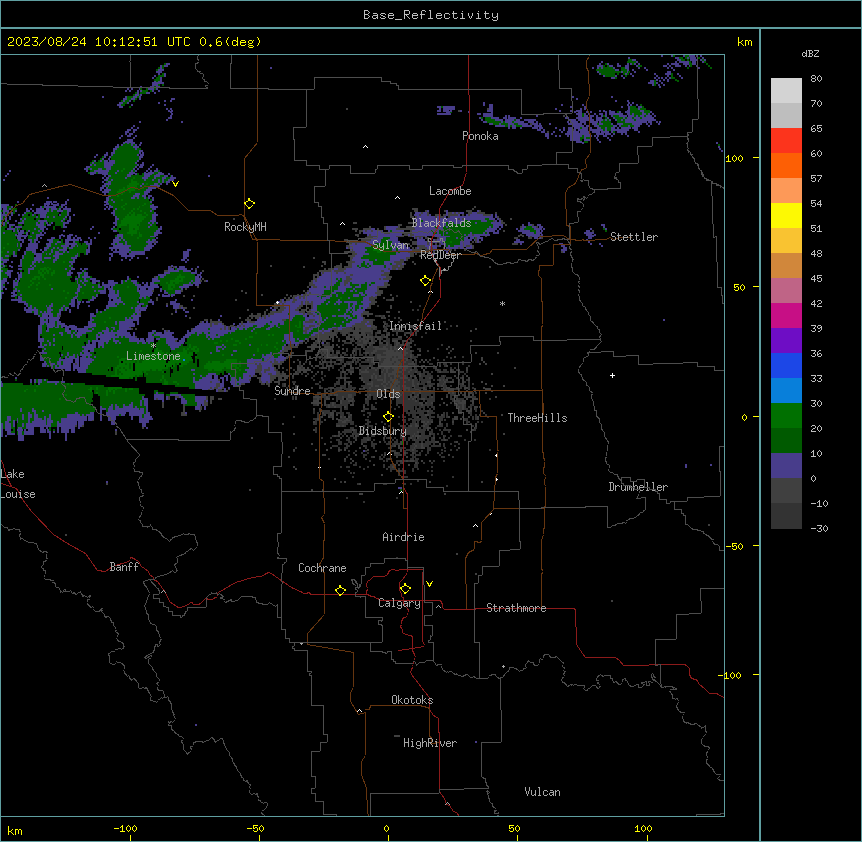This screenshot has width=862, height=842.
Task: Click the Didsbury town label
Action: (x=383, y=431)
